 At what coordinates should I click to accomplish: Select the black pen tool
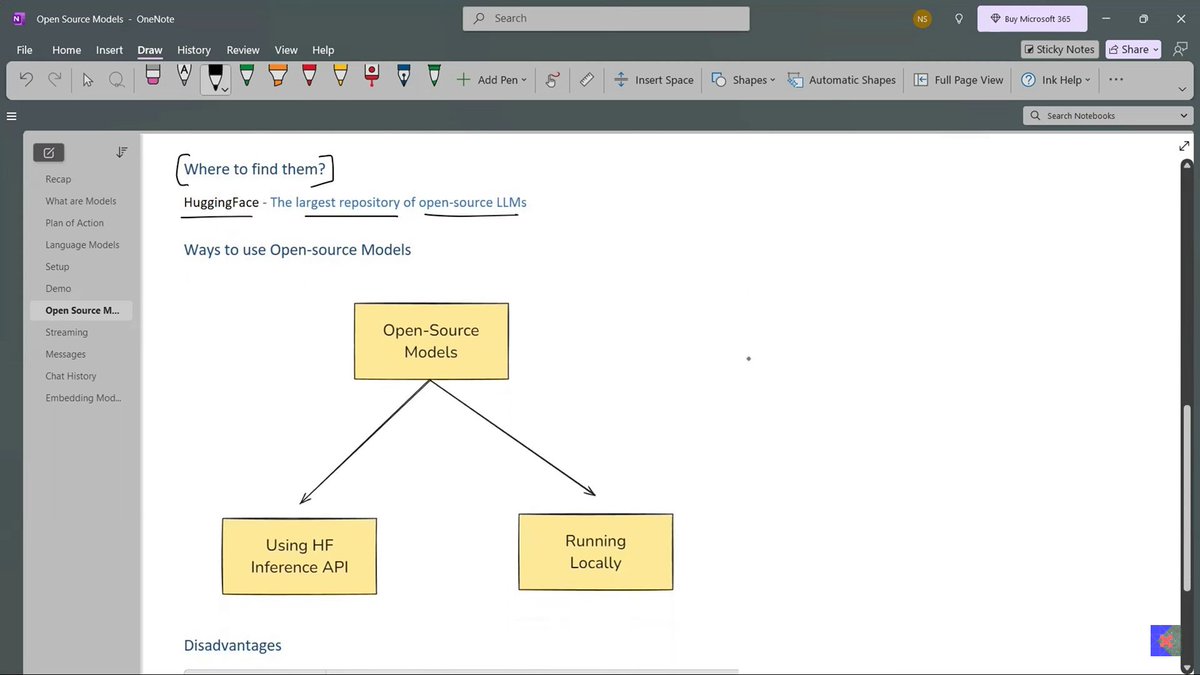(215, 79)
